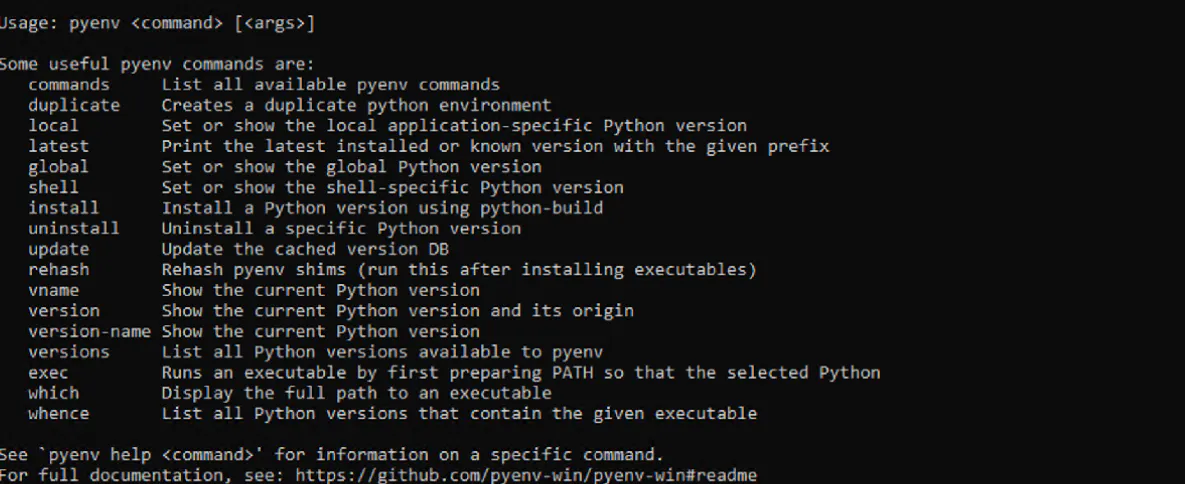Click the 'uninstall' command name
This screenshot has width=1185, height=484.
click(74, 228)
